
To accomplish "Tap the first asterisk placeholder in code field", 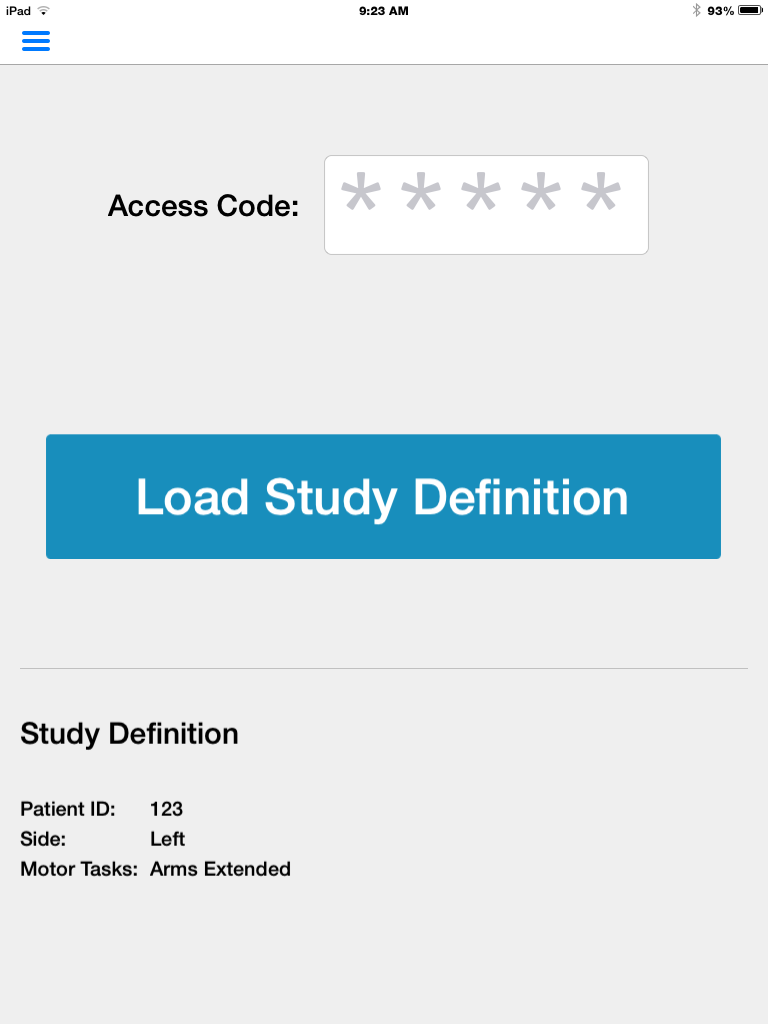I will coord(360,191).
